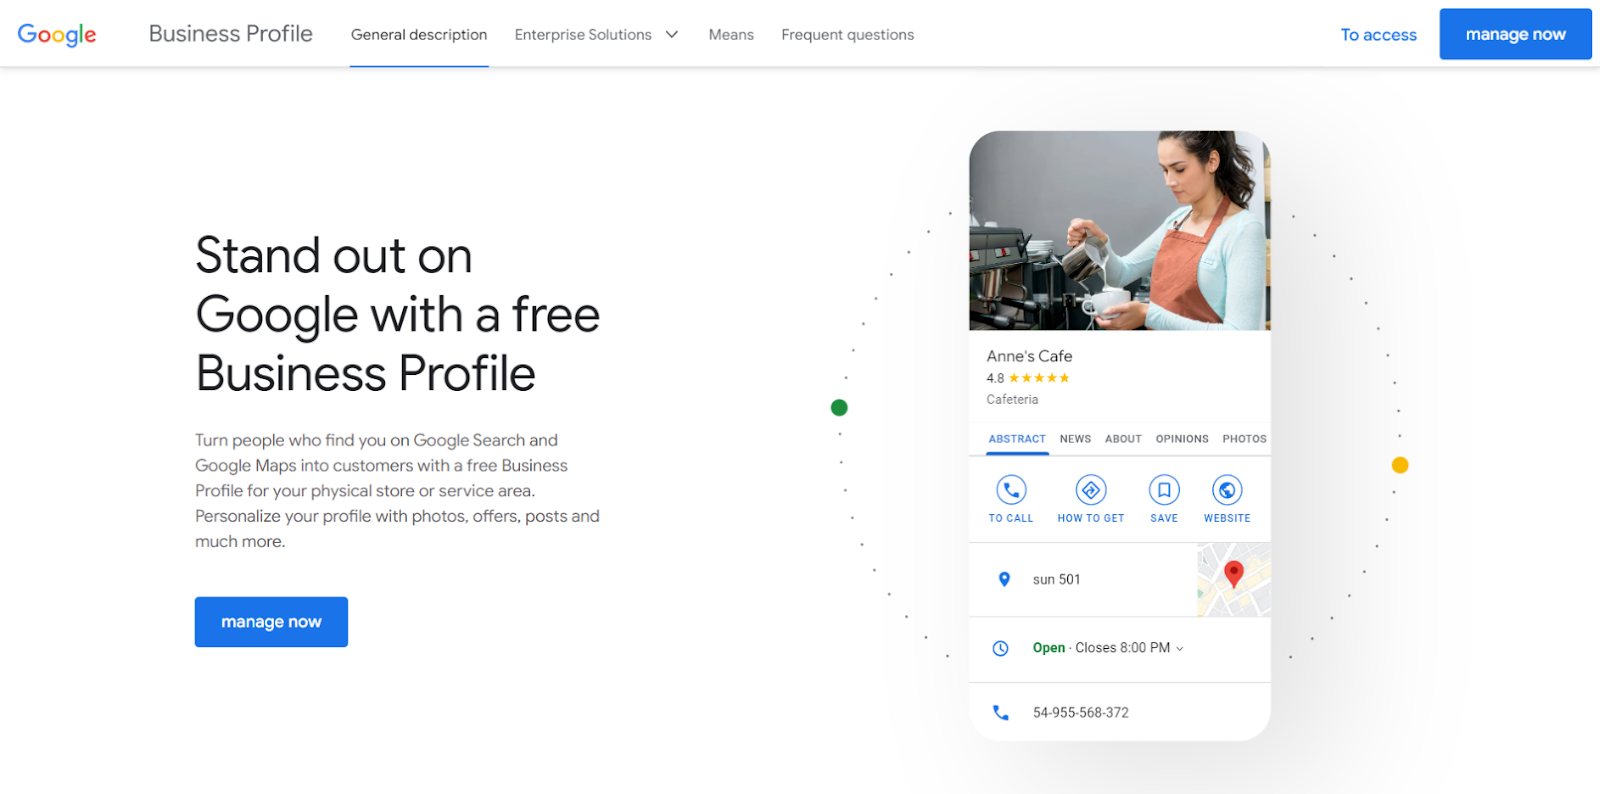This screenshot has height=794, width=1600.
Task: Expand the Enterprise Solutions dropdown
Action: click(596, 34)
